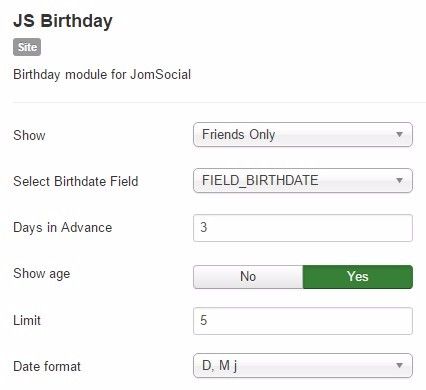The width and height of the screenshot is (426, 390).
Task: Click the Limit input field
Action: pyautogui.click(x=303, y=321)
